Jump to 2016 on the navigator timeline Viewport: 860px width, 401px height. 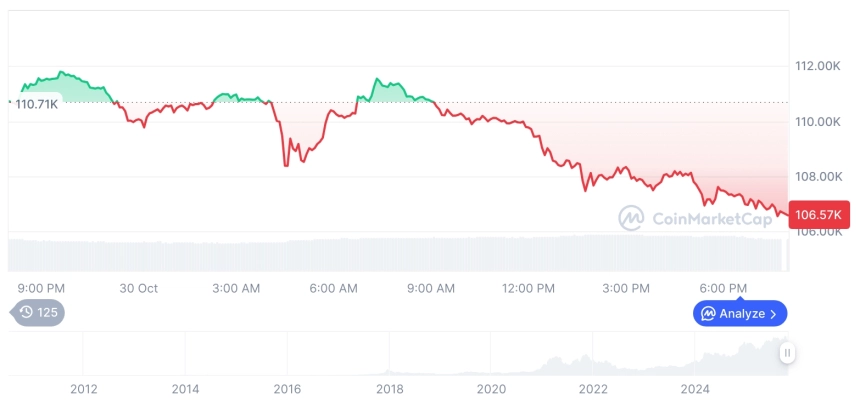pyautogui.click(x=287, y=388)
